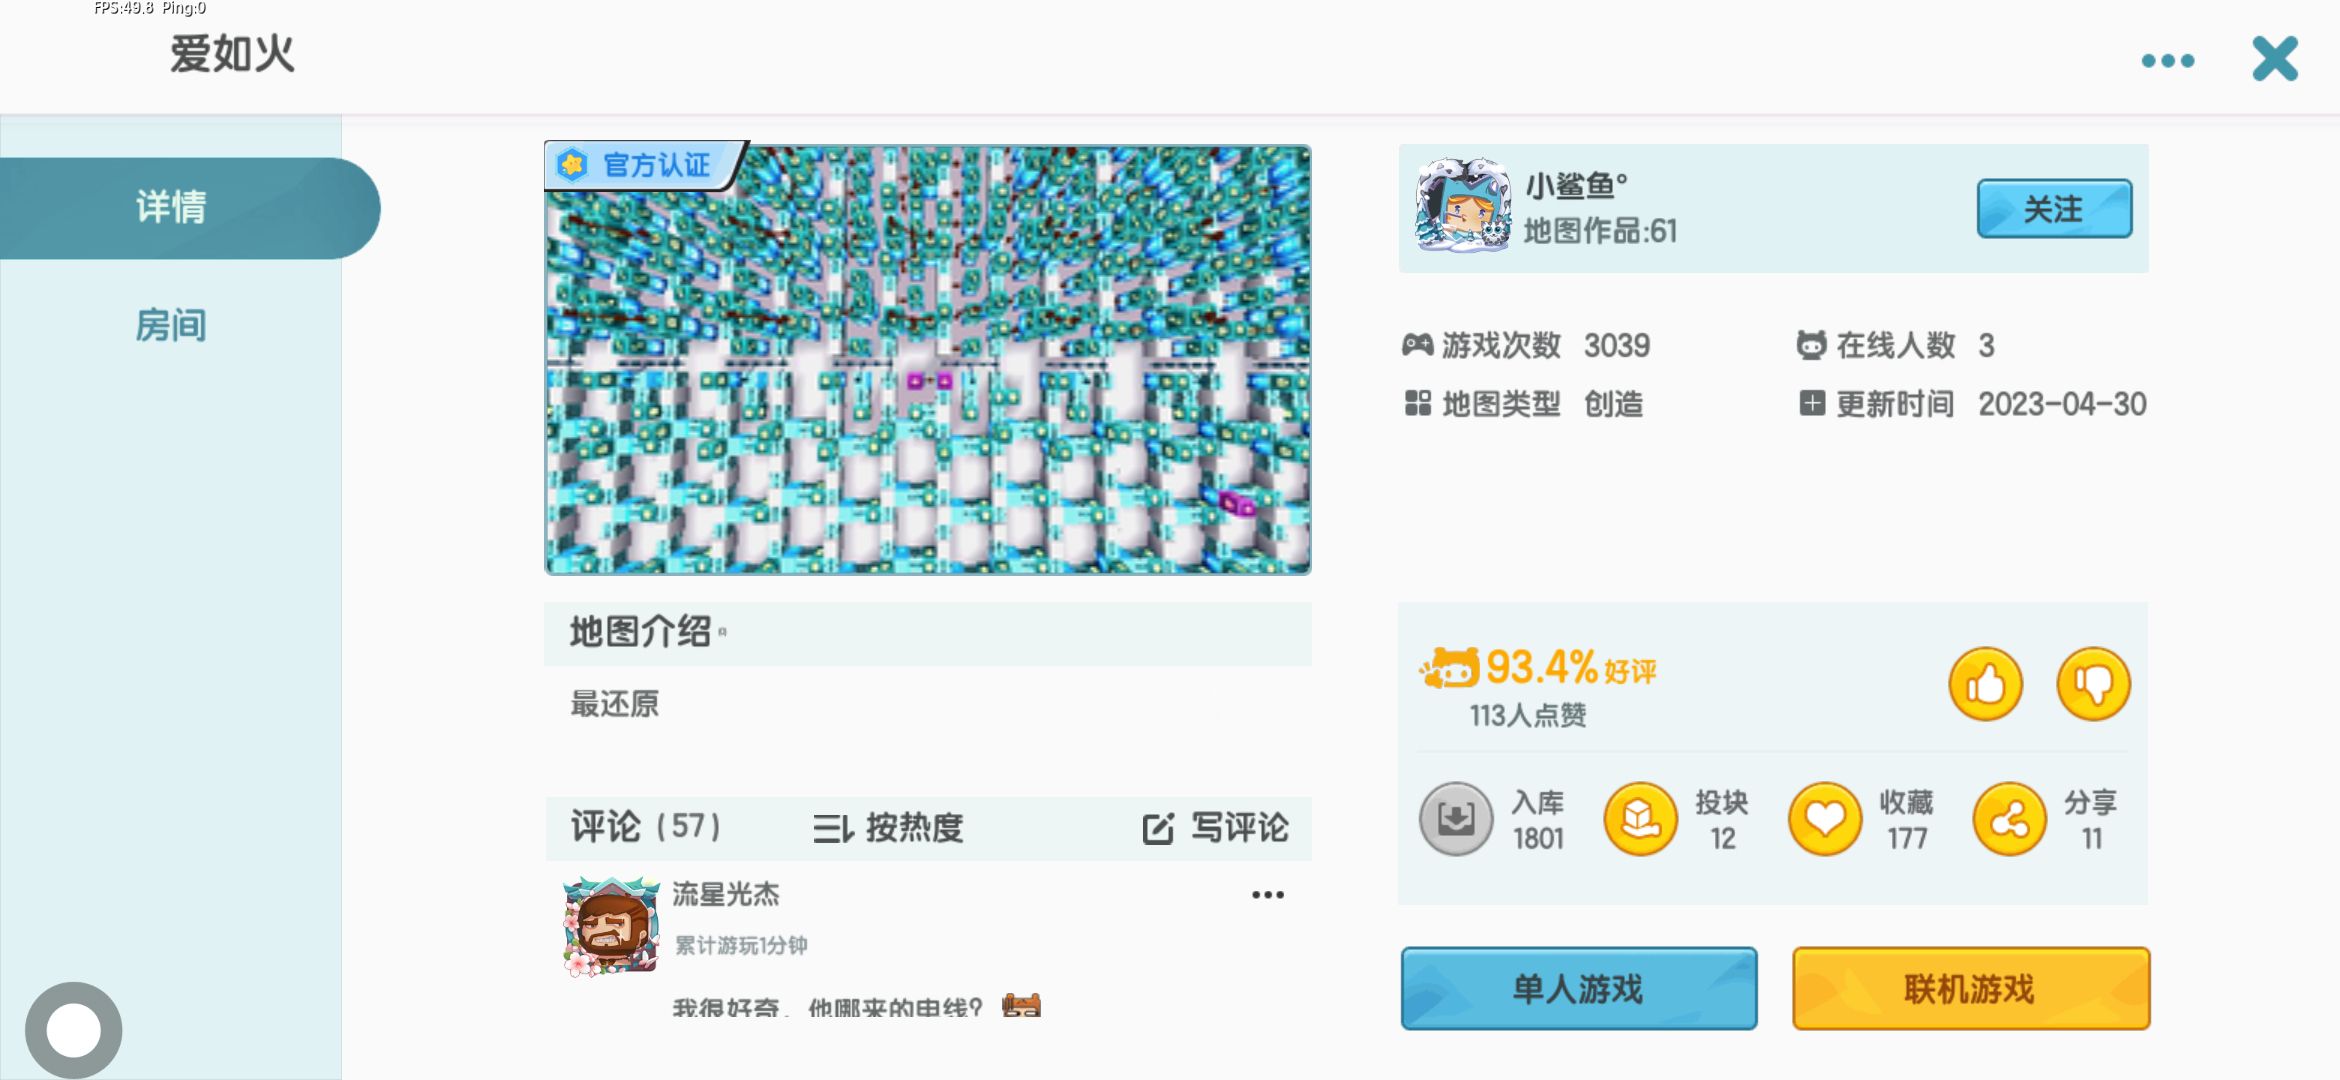Screen dimensions: 2340x1080
Task: Follow author with 关注 button
Action: (x=2054, y=209)
